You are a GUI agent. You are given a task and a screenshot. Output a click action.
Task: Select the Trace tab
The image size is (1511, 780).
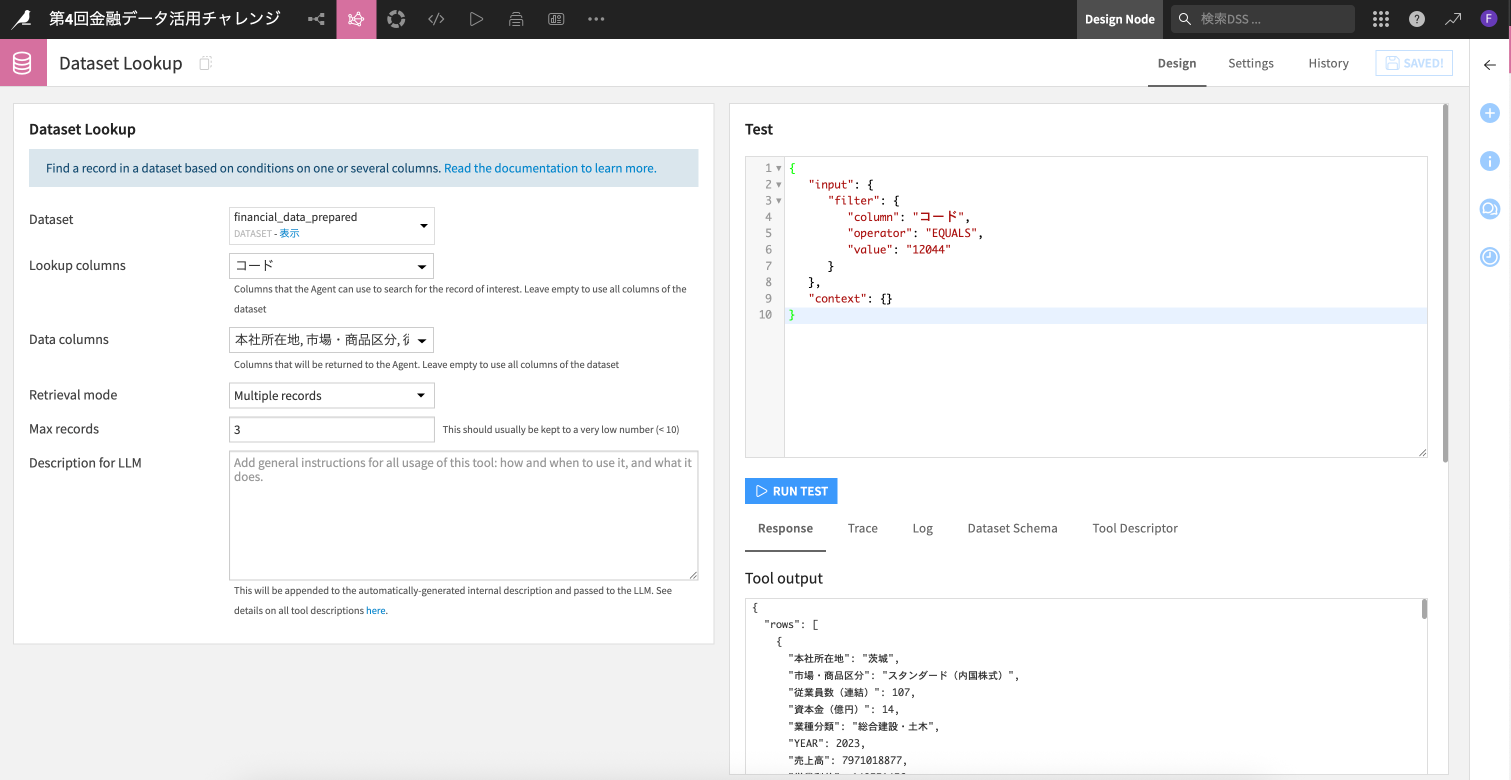pyautogui.click(x=862, y=528)
